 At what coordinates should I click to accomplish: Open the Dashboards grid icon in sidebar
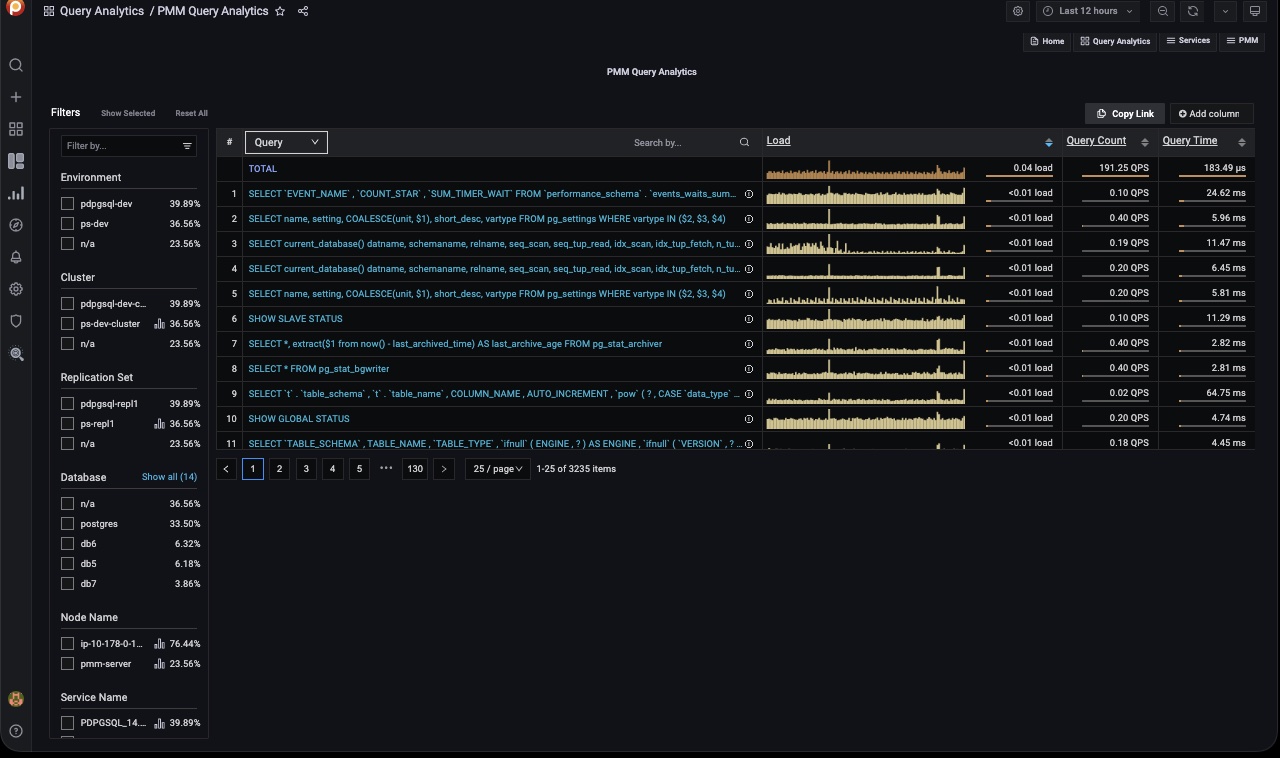[16, 129]
